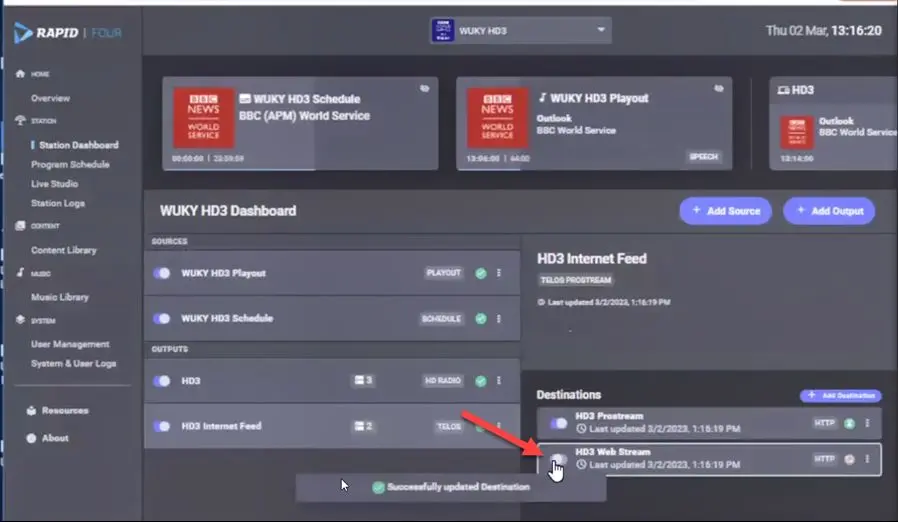898x522 pixels.
Task: Click green status check for HD3 output
Action: click(481, 380)
